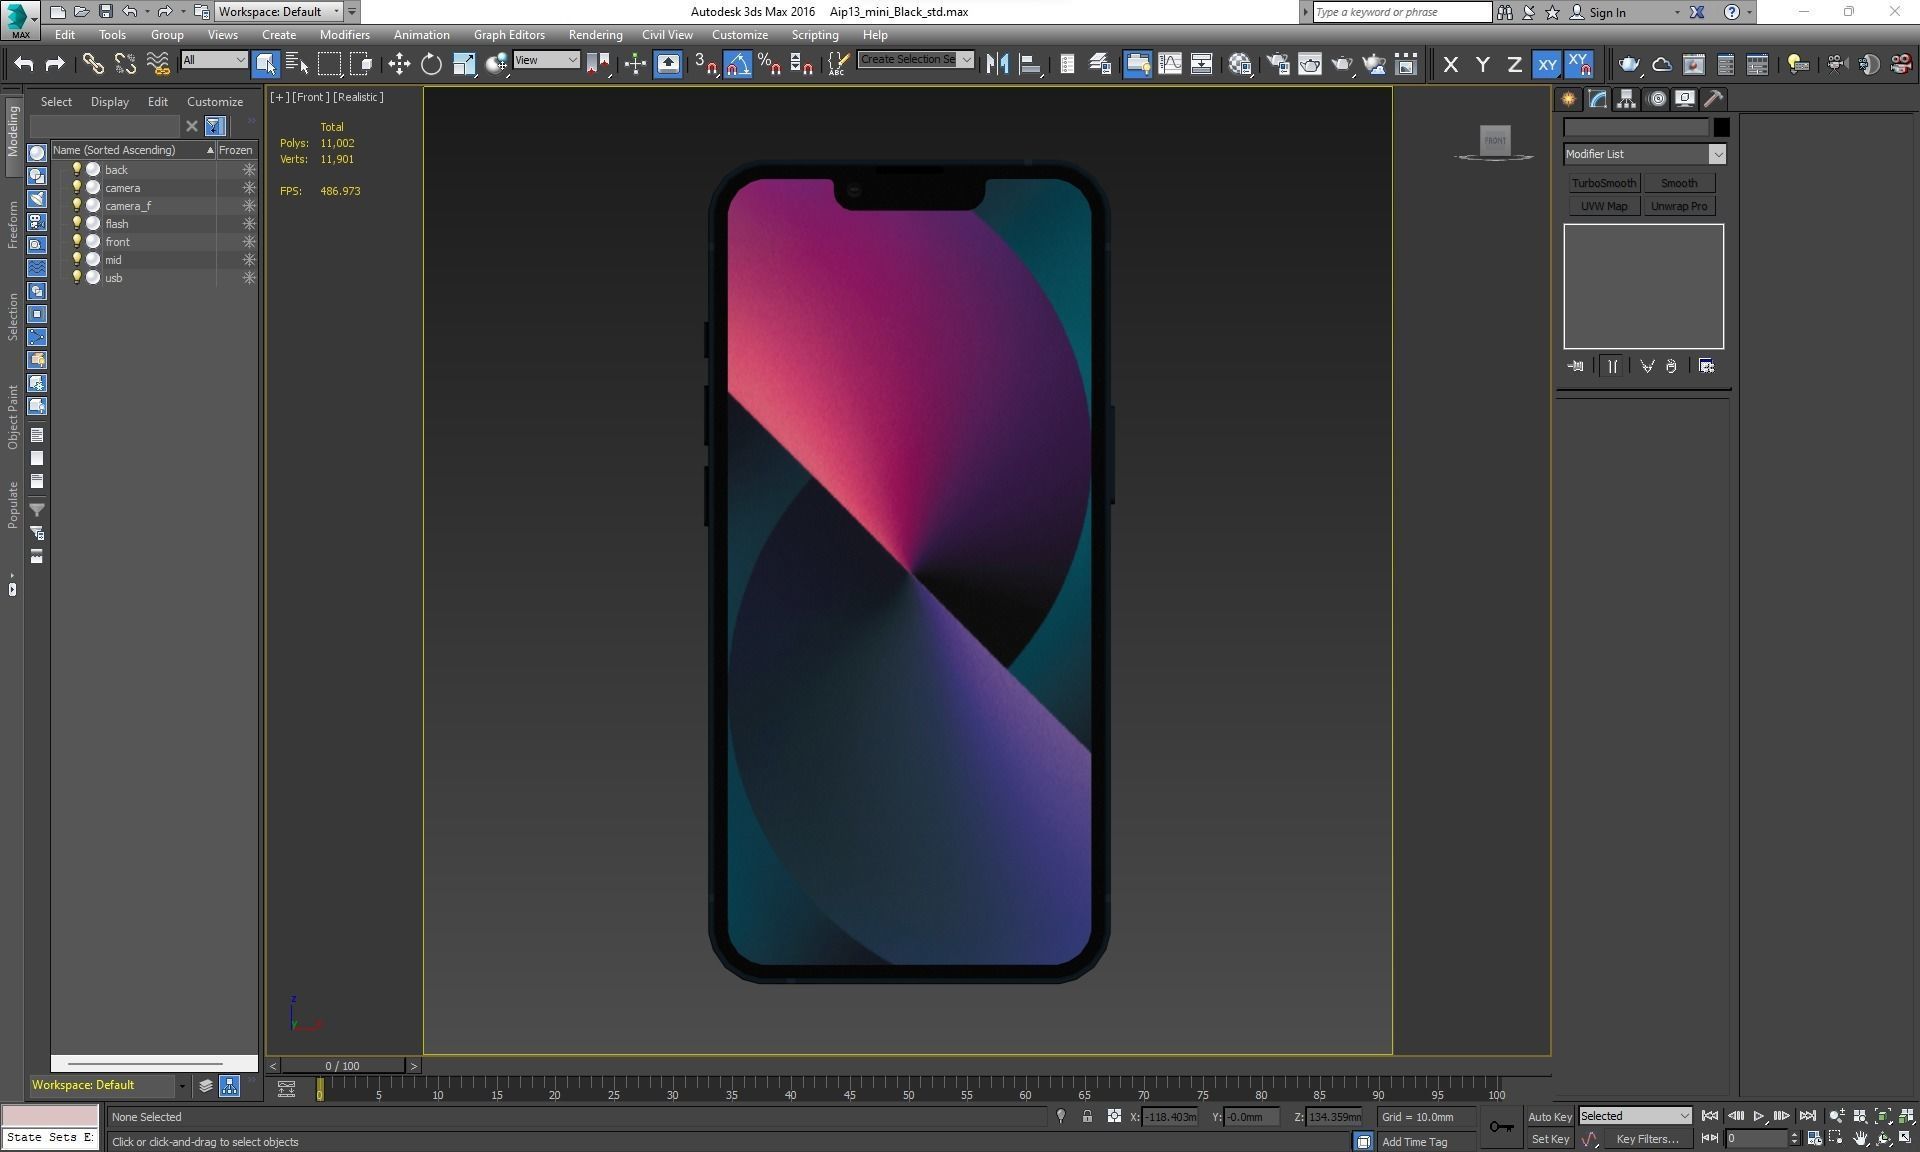Click the TurboSmooth modifier button
The image size is (1920, 1152).
click(x=1603, y=183)
